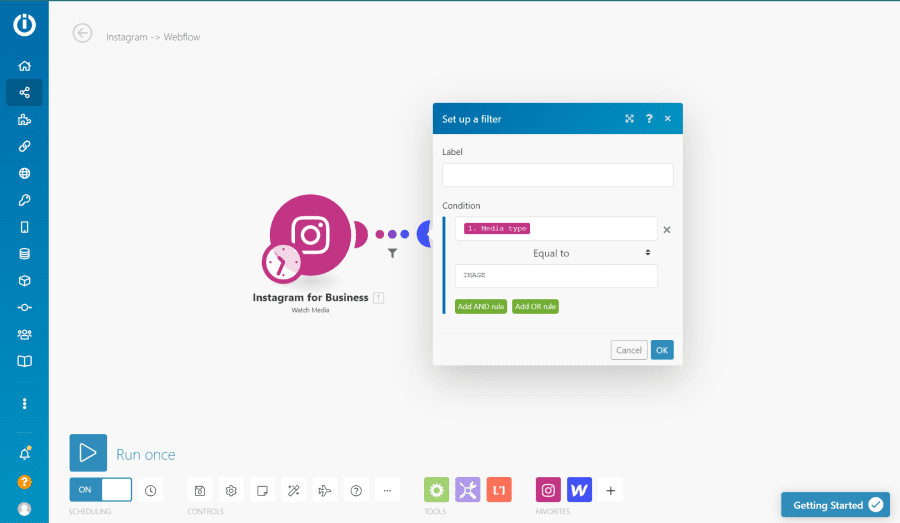900x523 pixels.
Task: Open the Notes icon in controls
Action: tap(262, 490)
